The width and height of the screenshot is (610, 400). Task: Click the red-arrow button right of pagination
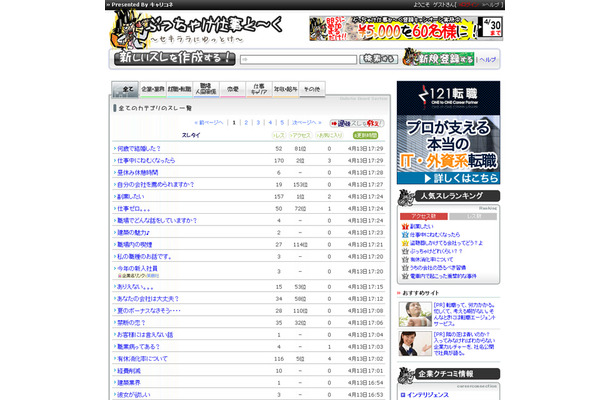coord(357,123)
